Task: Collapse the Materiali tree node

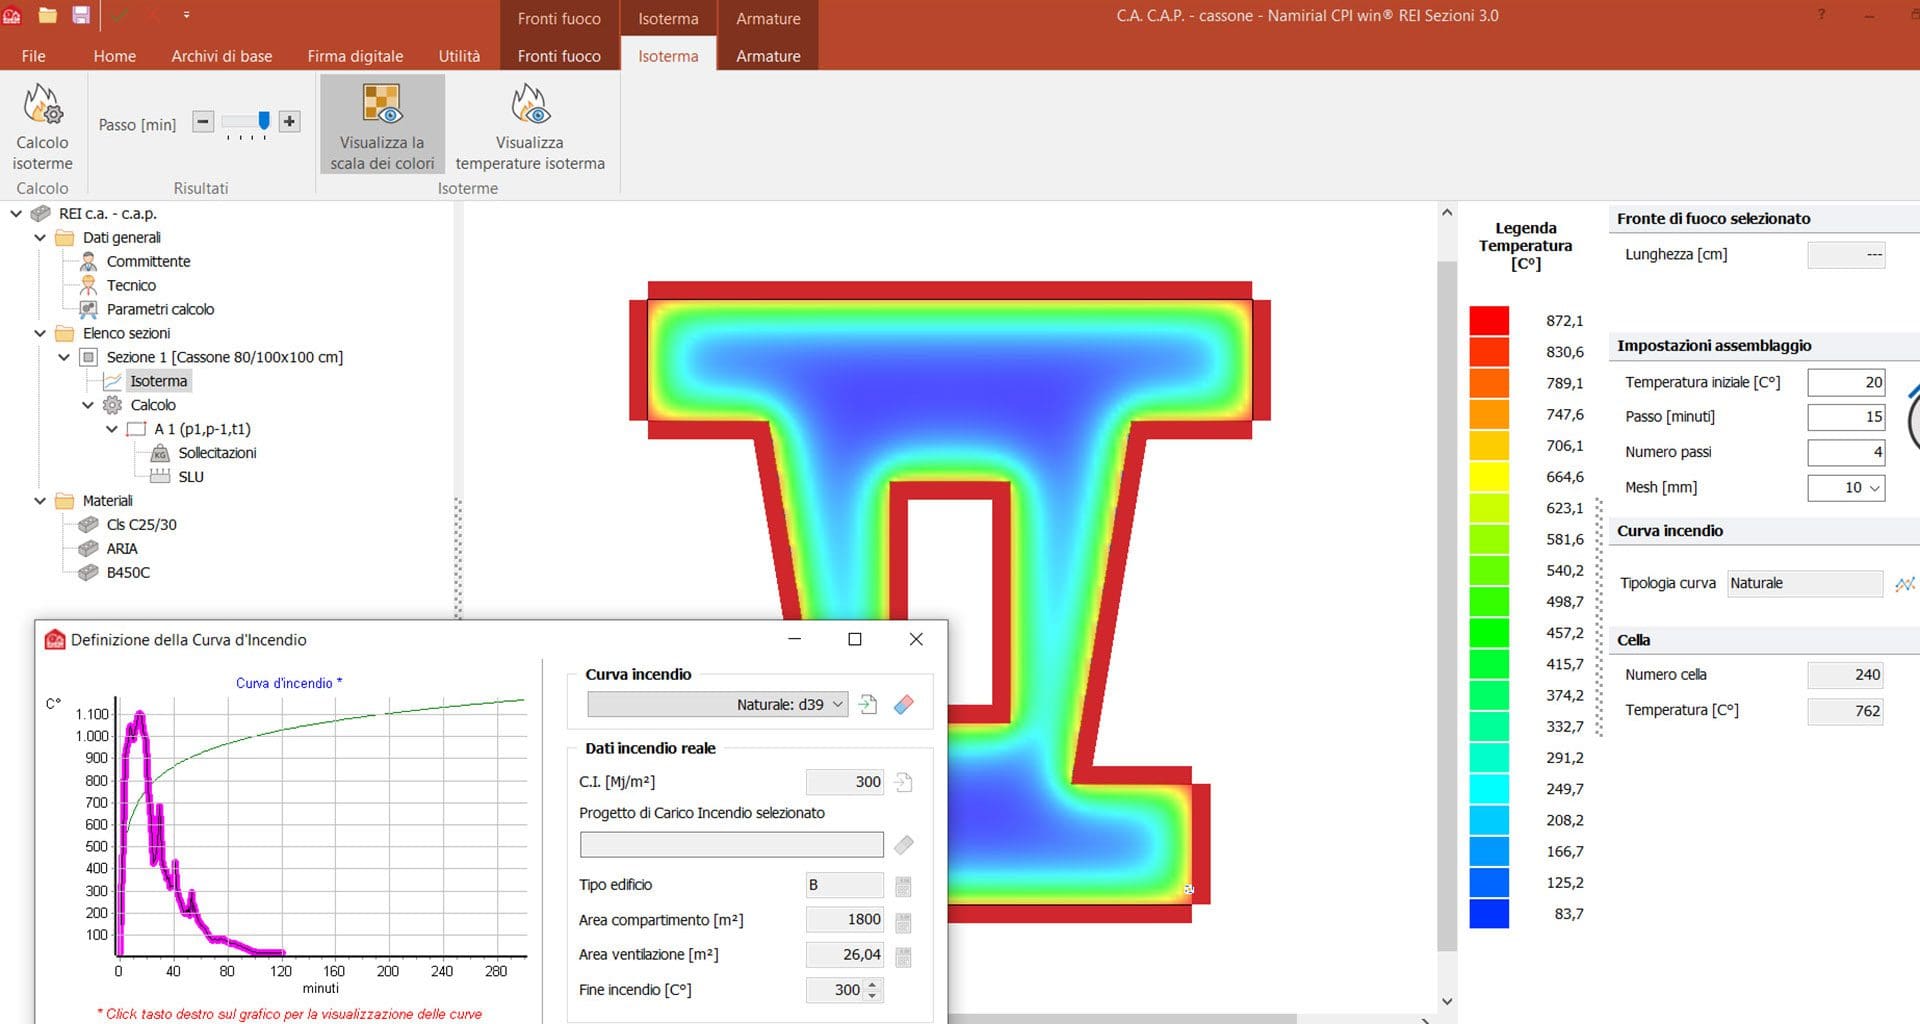Action: tap(40, 500)
